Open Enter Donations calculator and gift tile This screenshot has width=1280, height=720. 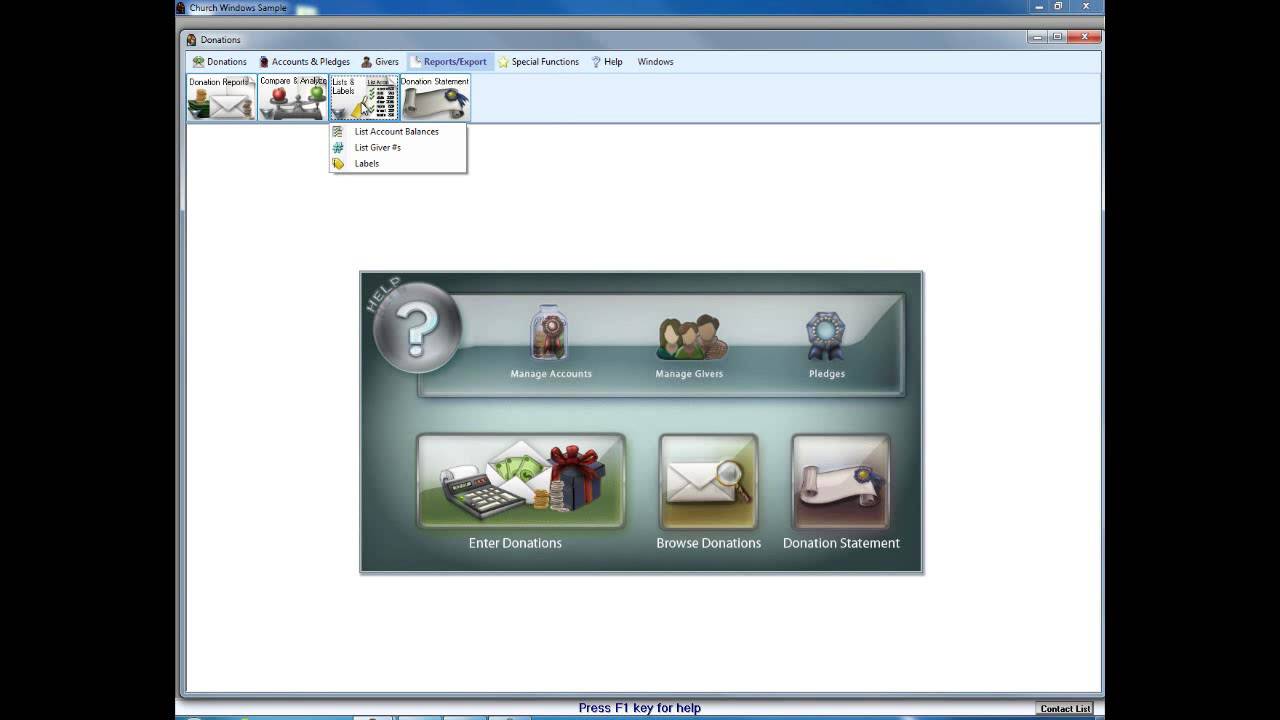pyautogui.click(x=521, y=482)
